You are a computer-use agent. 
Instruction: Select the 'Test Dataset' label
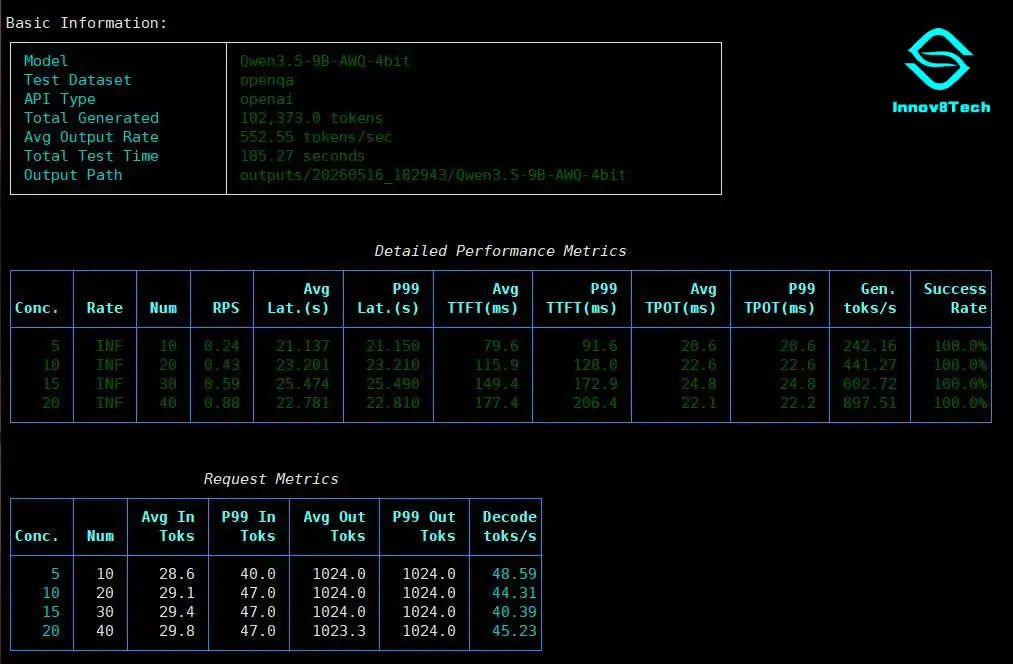78,80
